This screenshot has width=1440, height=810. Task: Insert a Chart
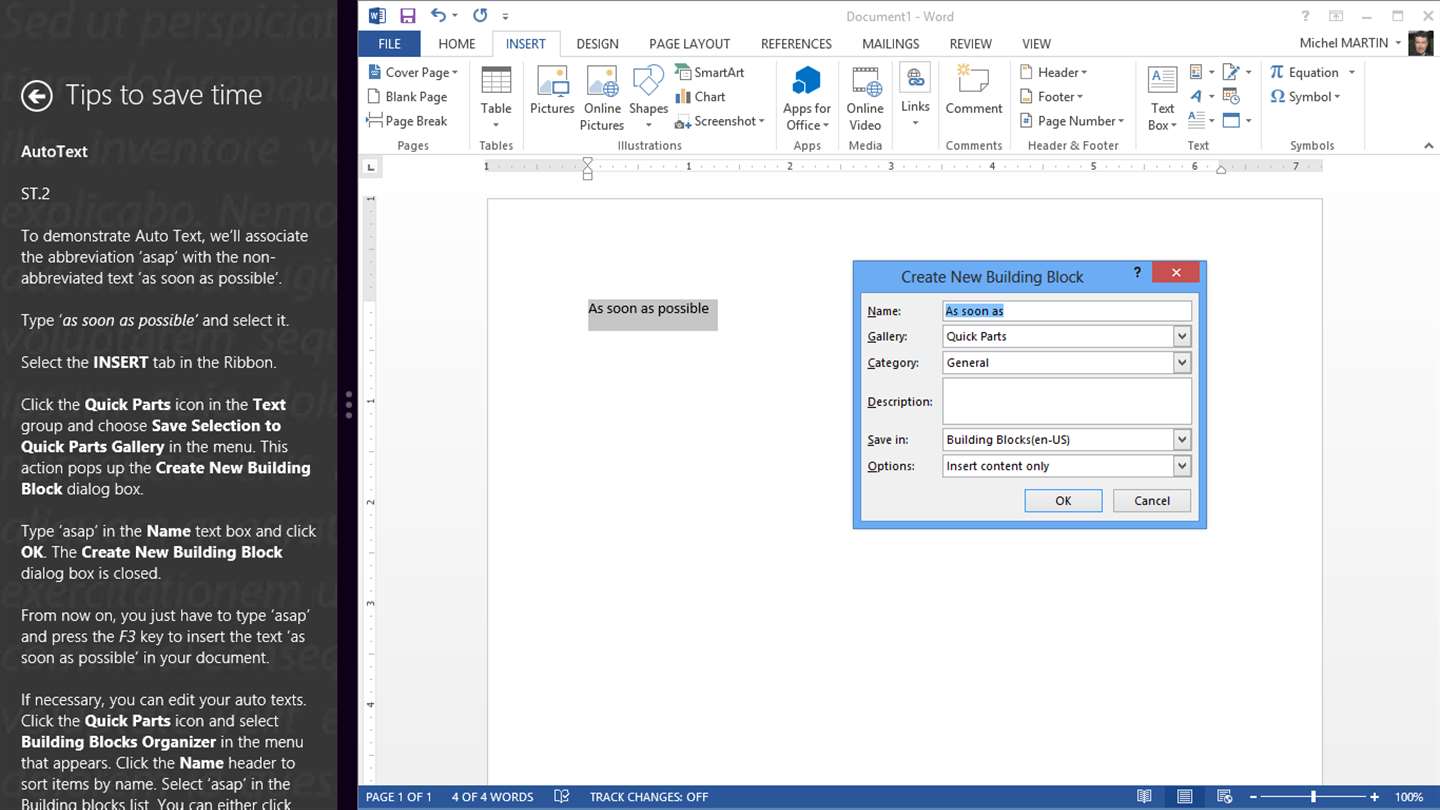(700, 97)
